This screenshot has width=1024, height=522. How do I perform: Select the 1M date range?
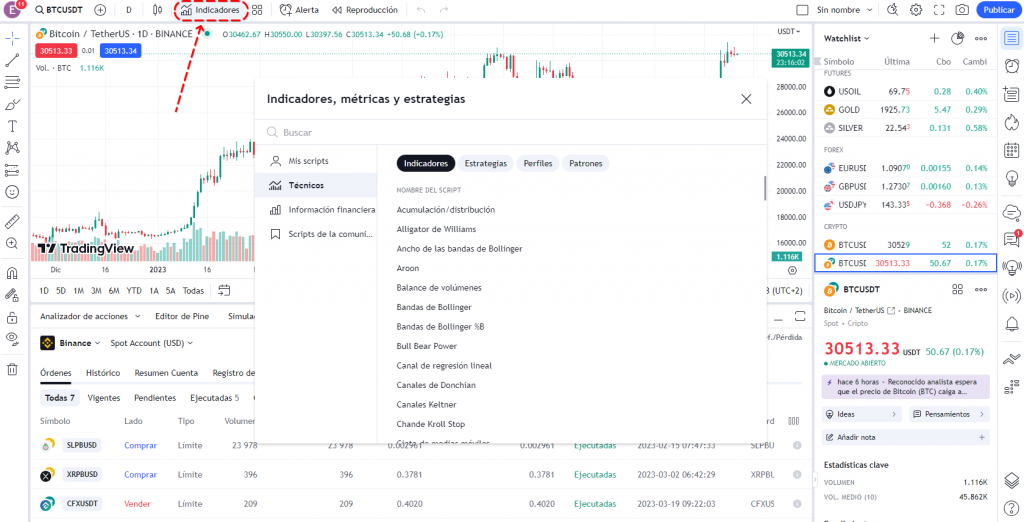tap(78, 291)
